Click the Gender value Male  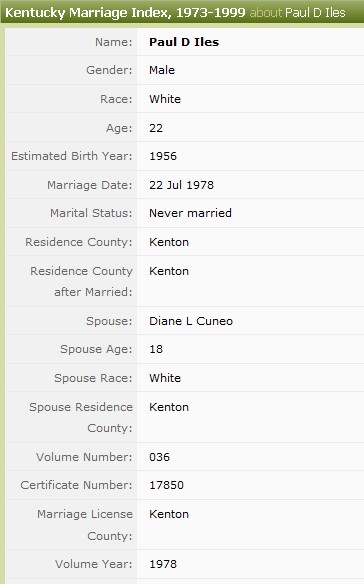coord(162,70)
